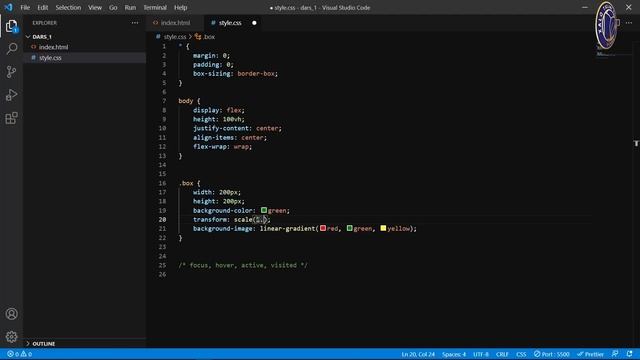Click the '.box {' selector line

pyautogui.click(x=189, y=183)
